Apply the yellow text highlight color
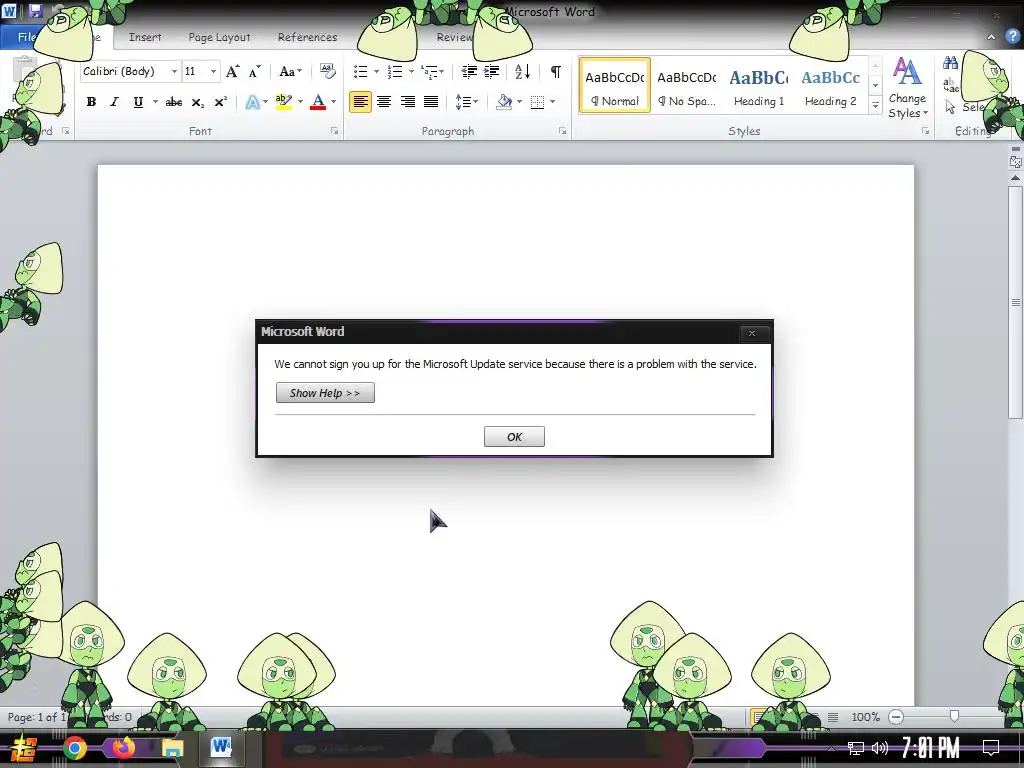The height and width of the screenshot is (768, 1024). [x=283, y=102]
